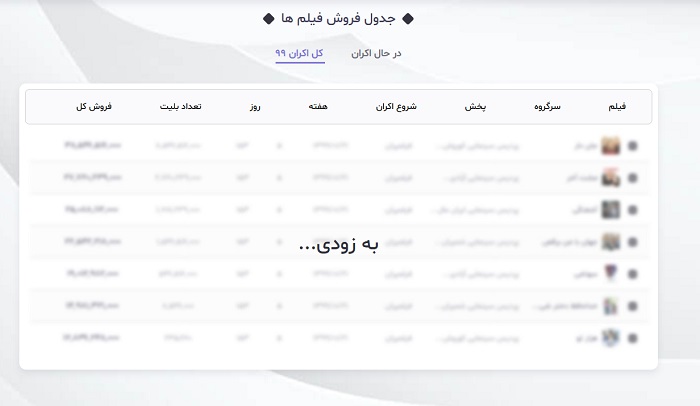This screenshot has height=406, width=700.
Task: Click the last row's film poster thumbnail
Action: pos(610,338)
